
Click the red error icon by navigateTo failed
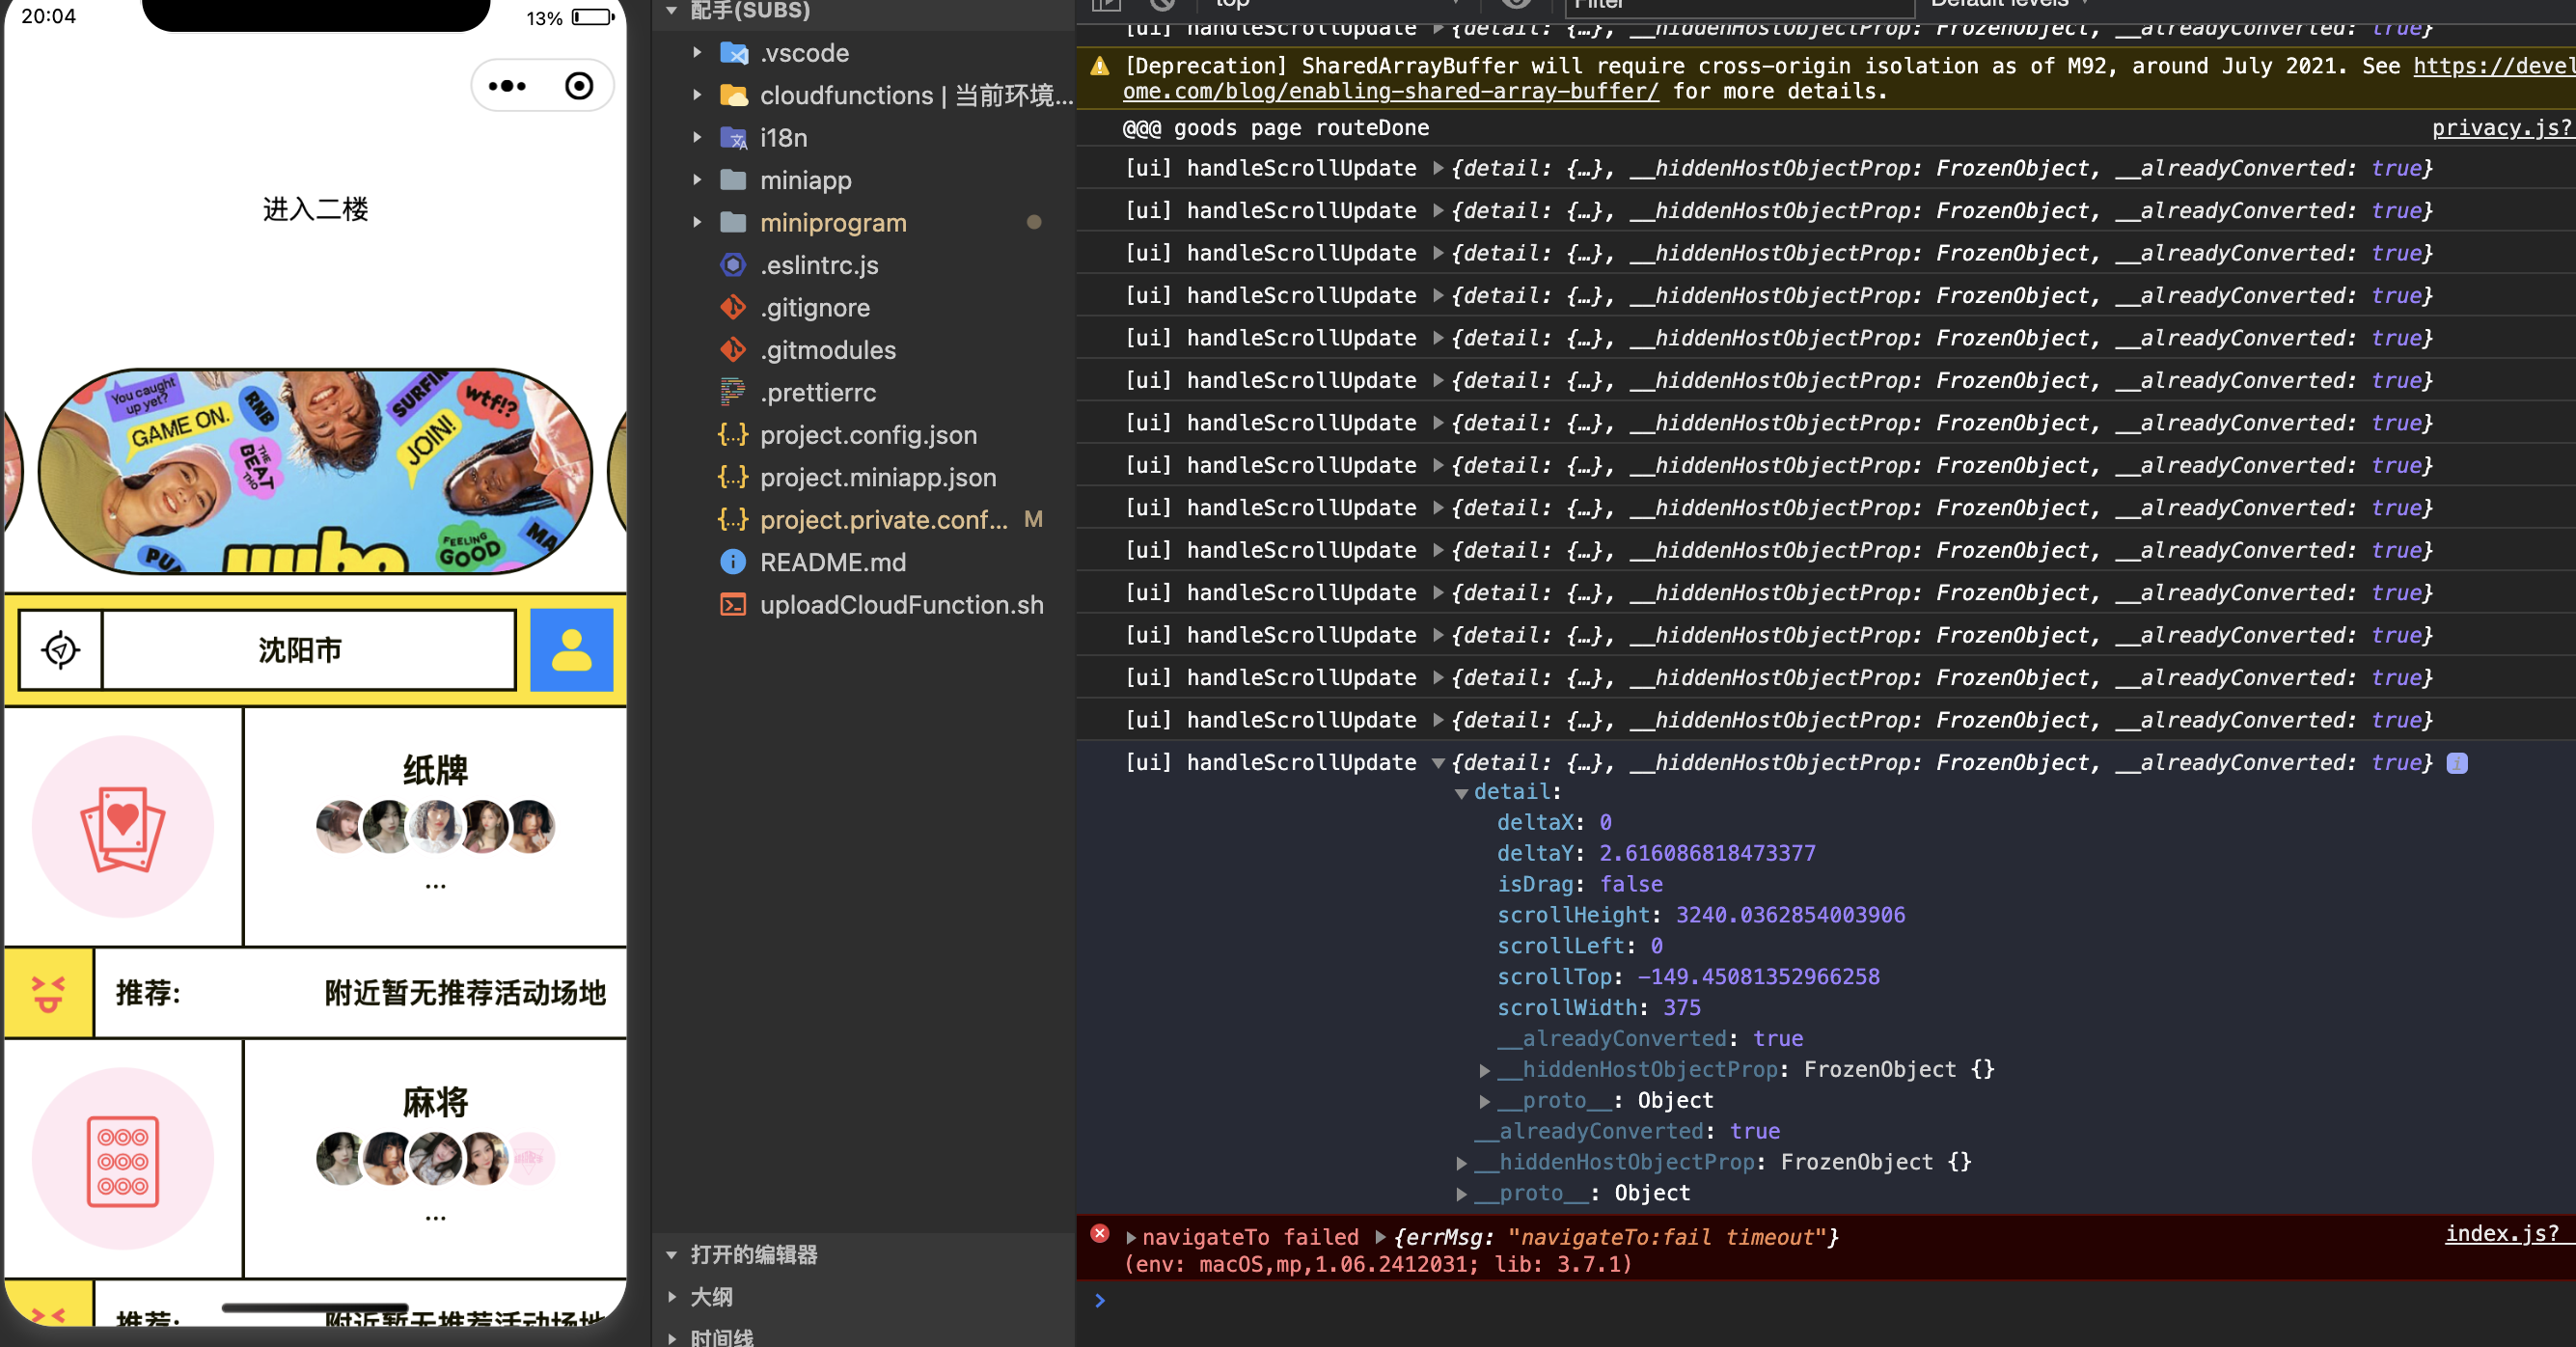[1100, 1234]
